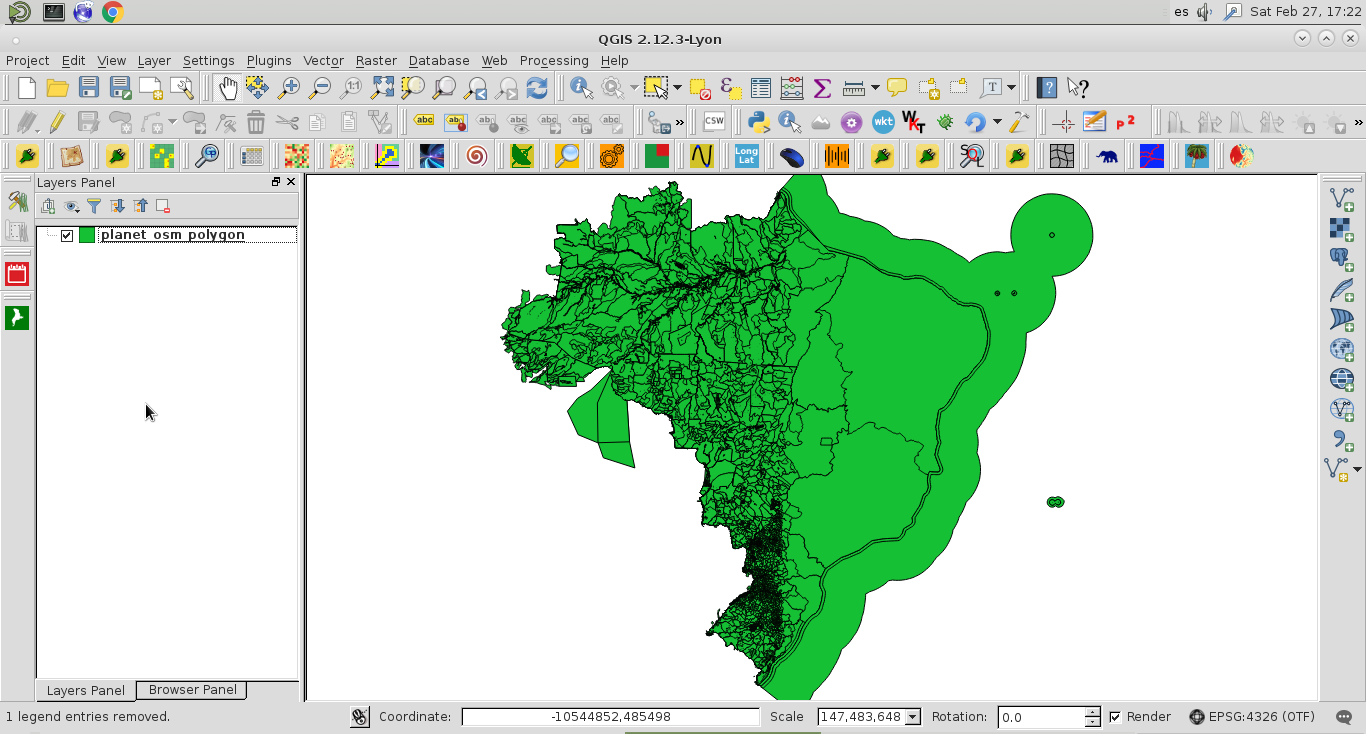Open the Plugins menu
This screenshot has height=734, width=1366.
pos(269,61)
